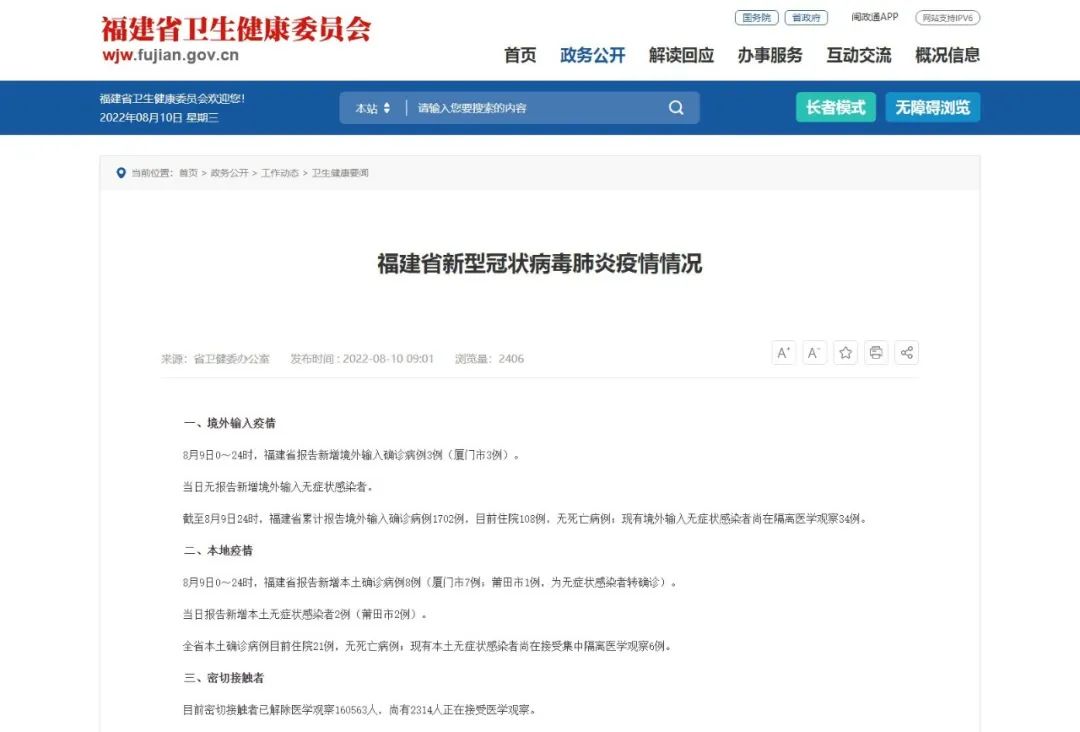Open the 本站 search scope dropdown
The width and height of the screenshot is (1080, 732).
[372, 108]
